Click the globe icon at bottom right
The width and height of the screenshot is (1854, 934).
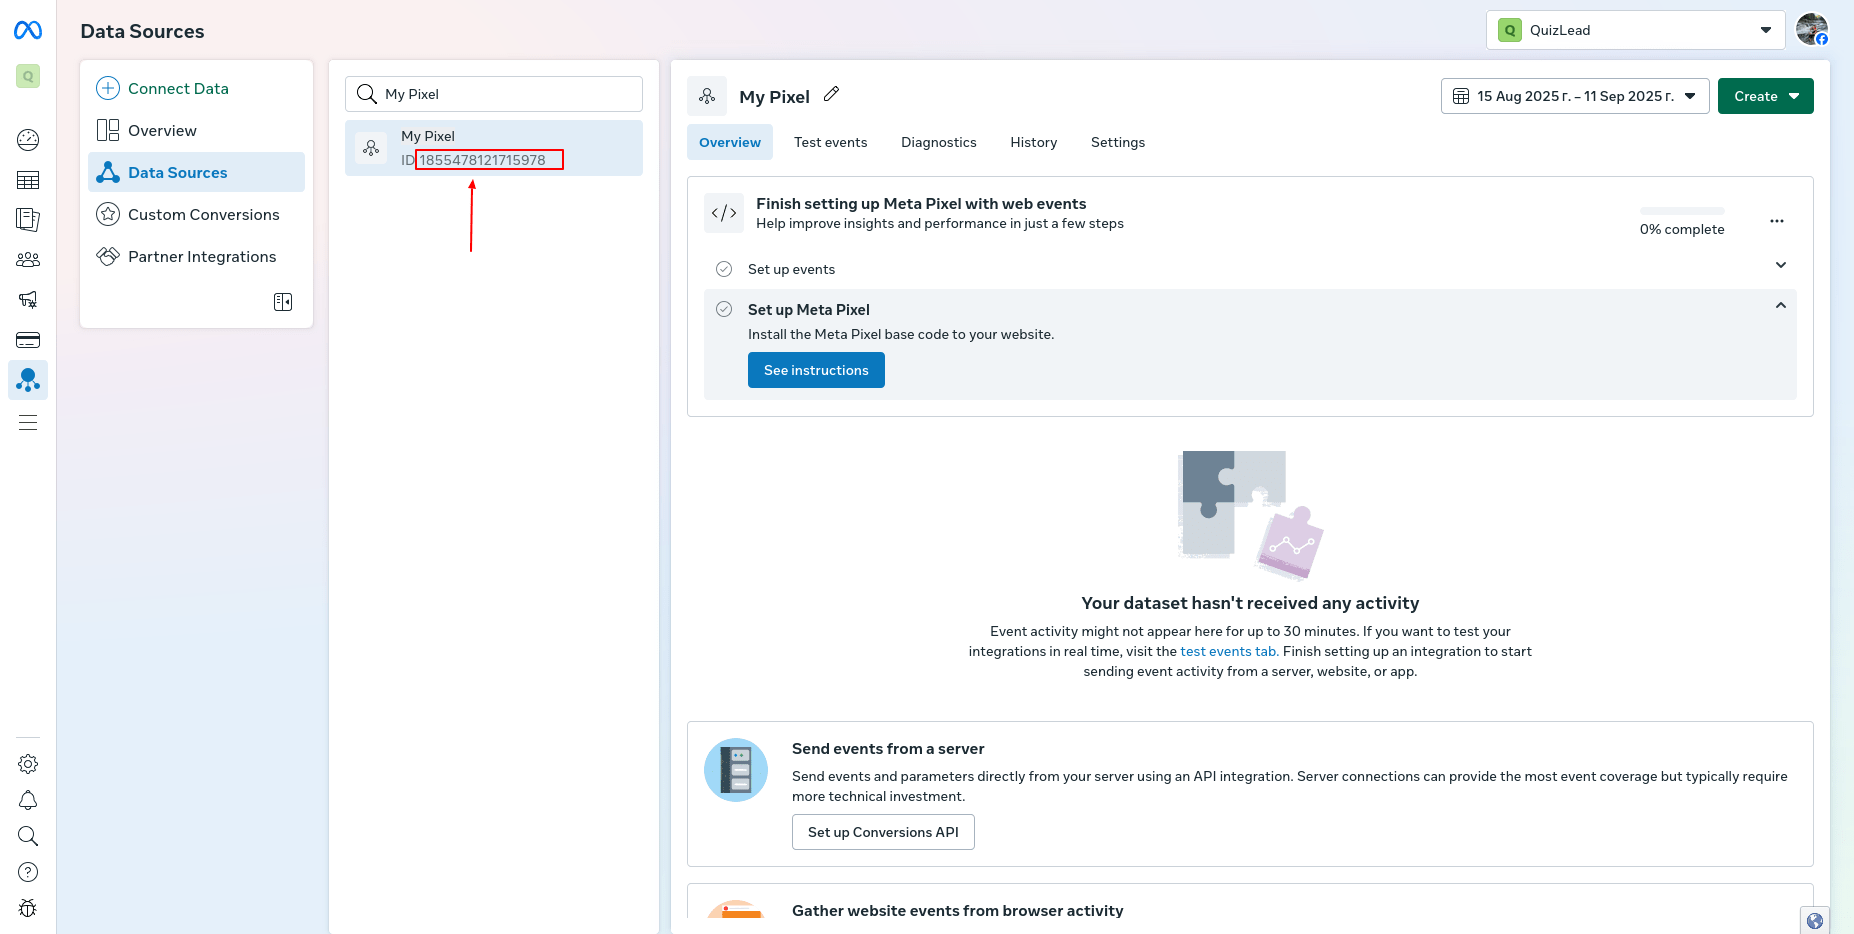pyautogui.click(x=1815, y=921)
